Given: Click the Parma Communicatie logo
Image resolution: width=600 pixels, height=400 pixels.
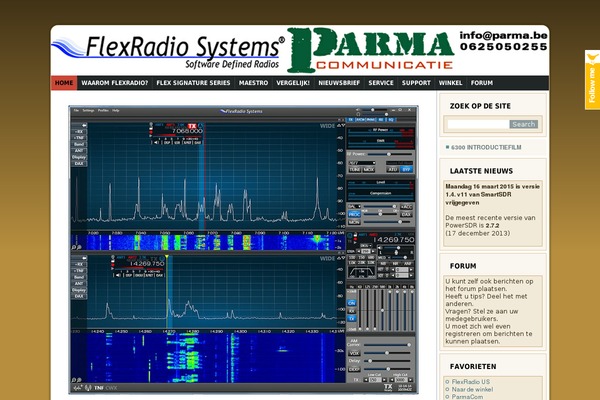Looking at the screenshot, I should pyautogui.click(x=370, y=50).
